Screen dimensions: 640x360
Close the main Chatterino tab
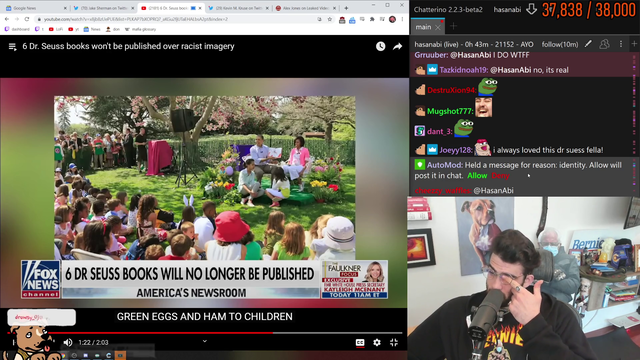click(438, 27)
